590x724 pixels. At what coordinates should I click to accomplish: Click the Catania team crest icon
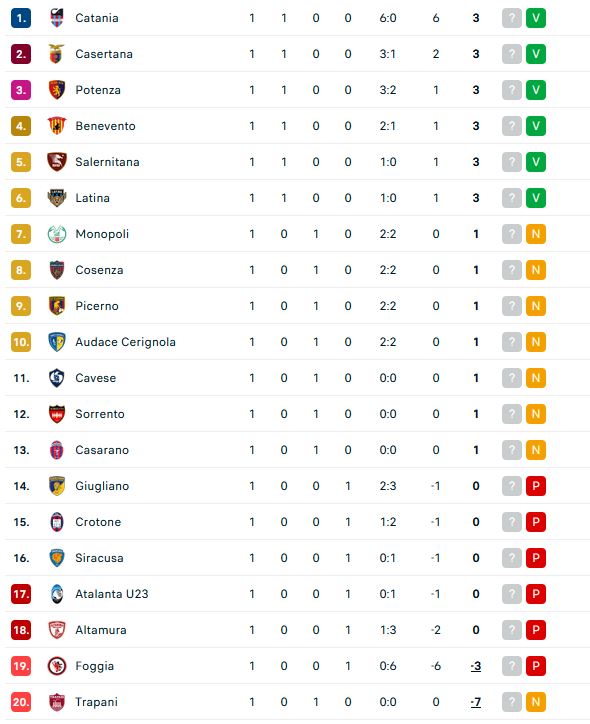pos(57,18)
